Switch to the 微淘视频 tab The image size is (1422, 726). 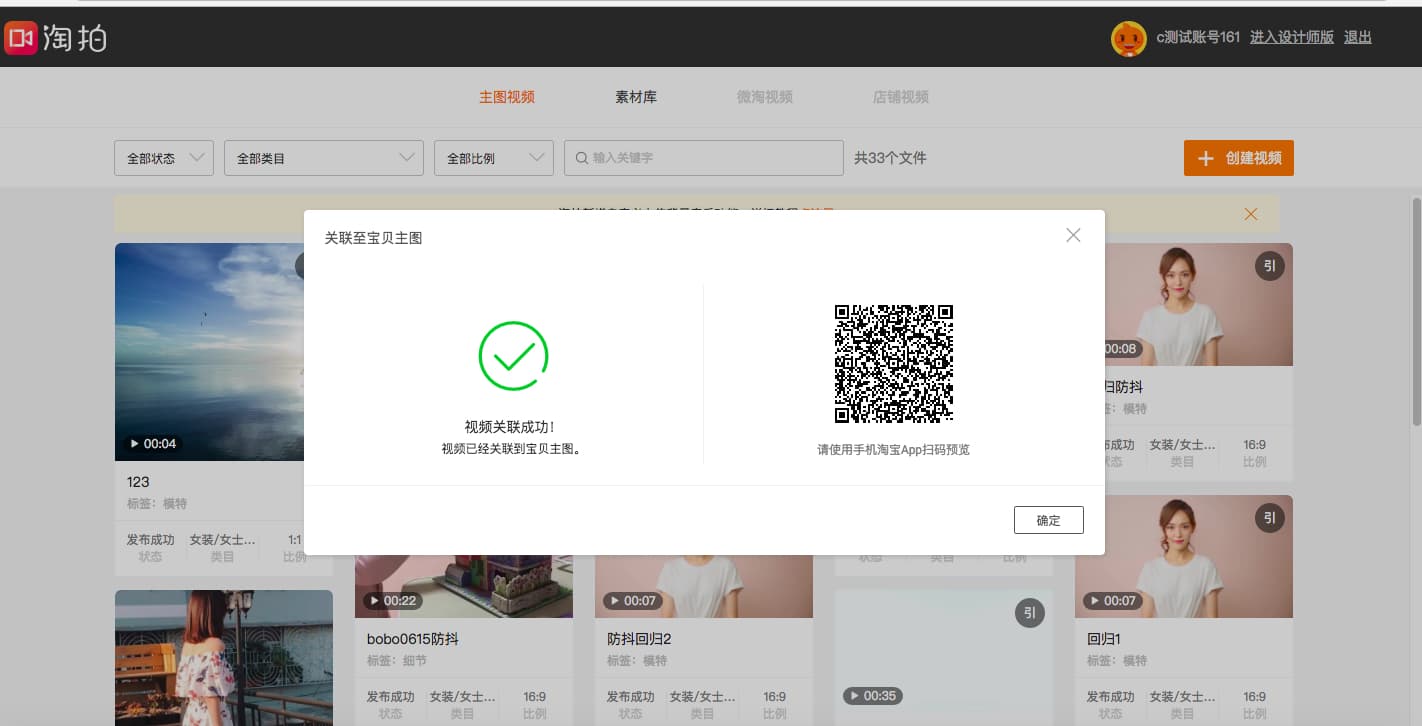click(x=765, y=97)
